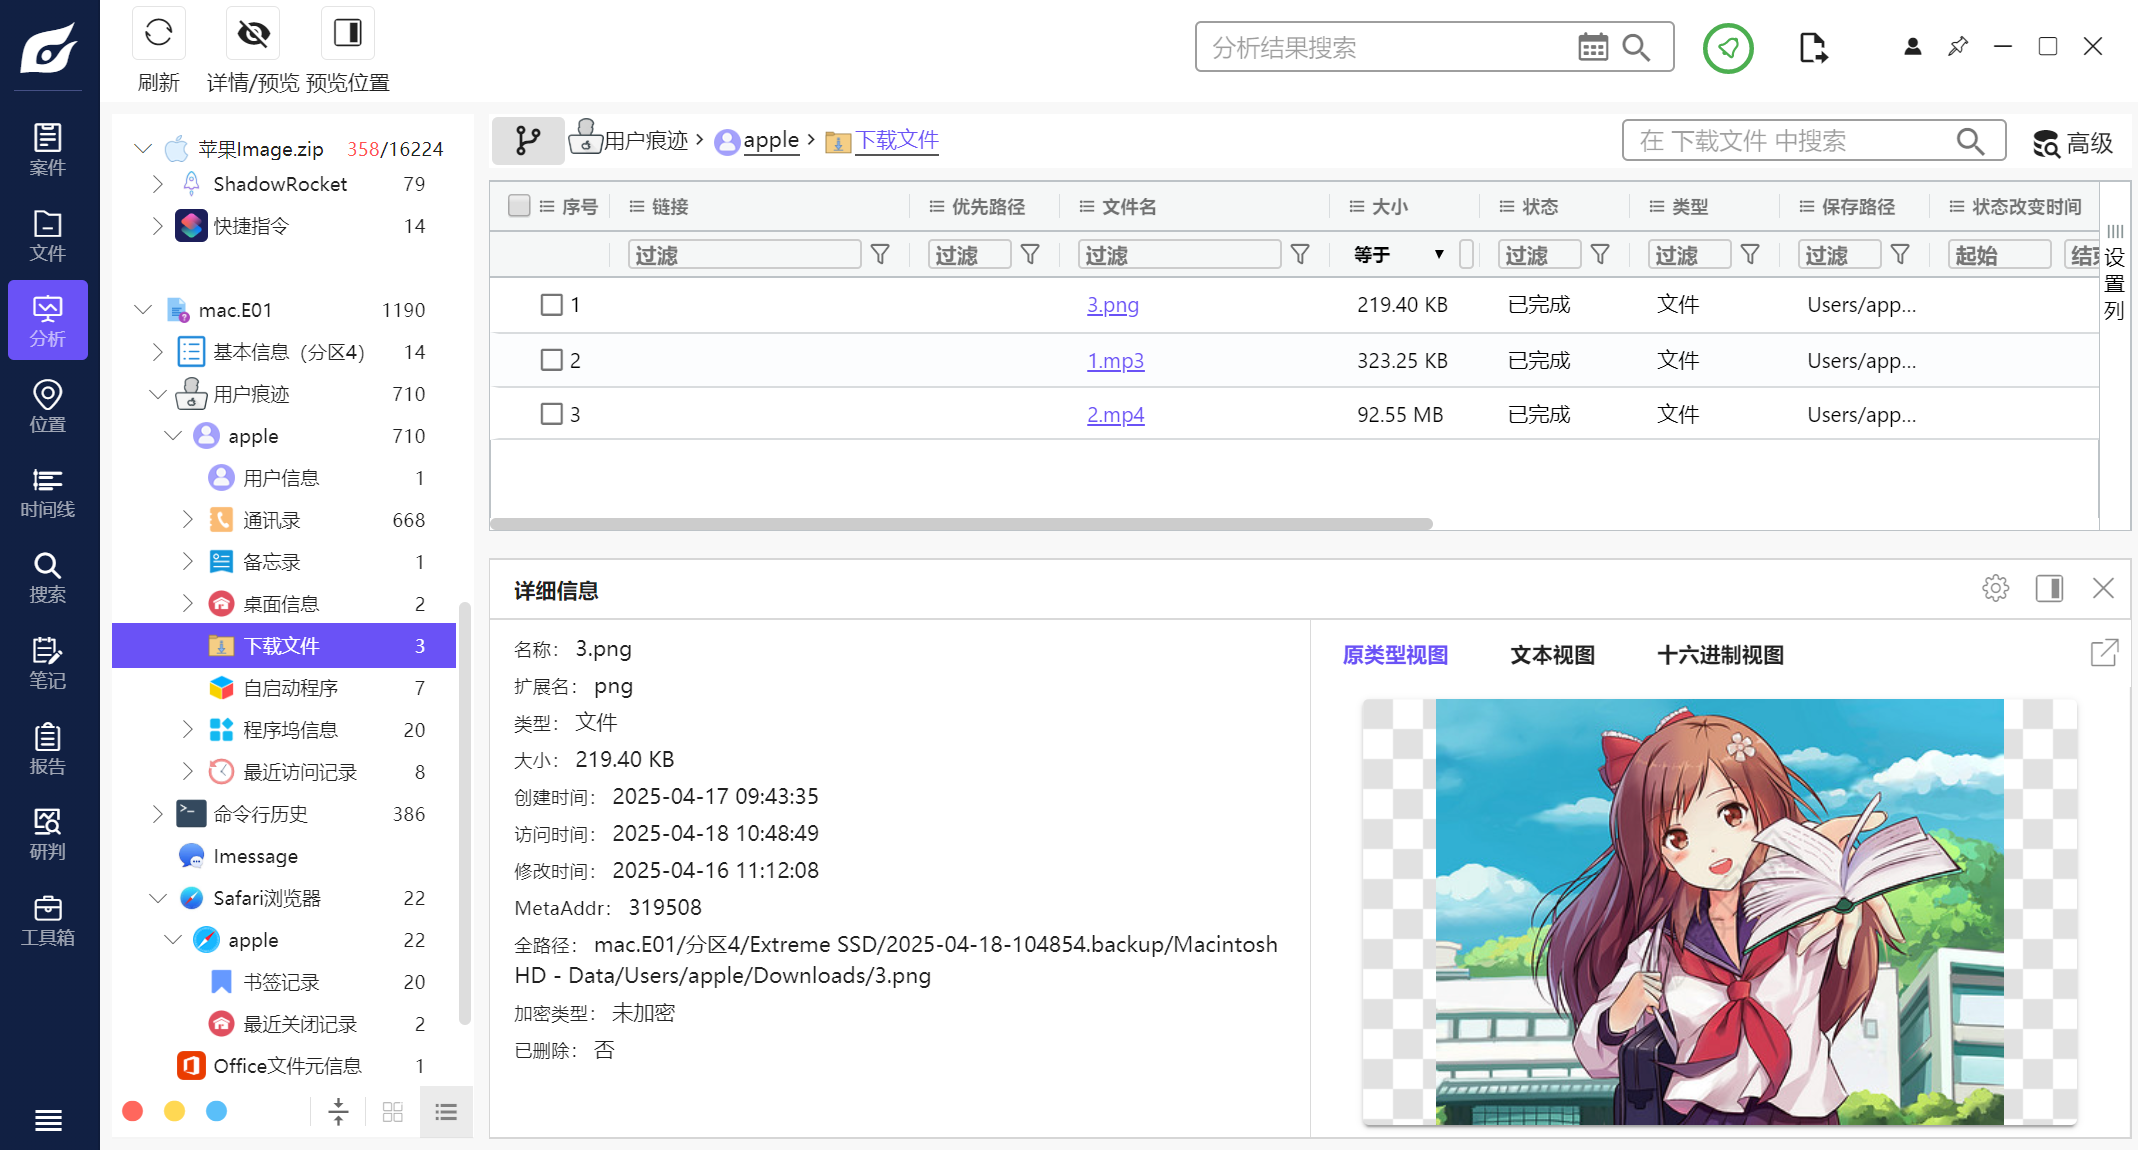Open the 1.mp3 file link
Viewport: 2138px width, 1150px height.
tap(1115, 360)
